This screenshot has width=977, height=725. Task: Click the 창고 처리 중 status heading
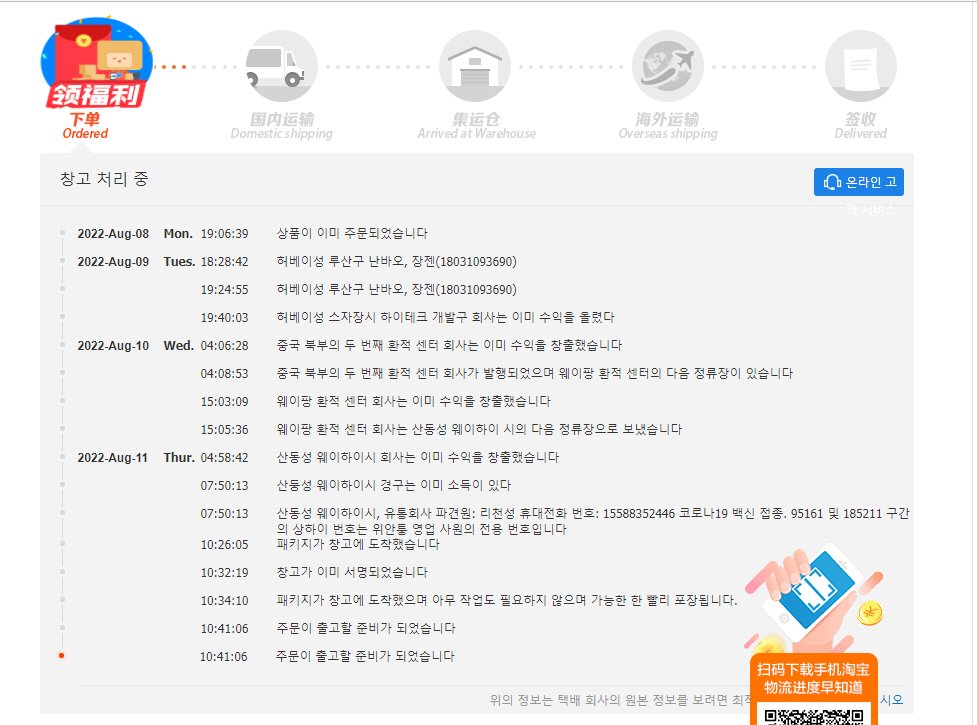(x=105, y=180)
